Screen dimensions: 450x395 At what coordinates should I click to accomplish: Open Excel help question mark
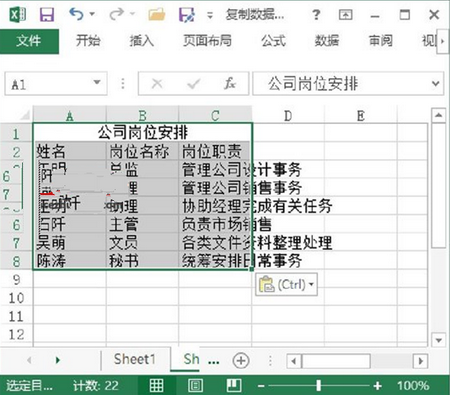[x=316, y=15]
